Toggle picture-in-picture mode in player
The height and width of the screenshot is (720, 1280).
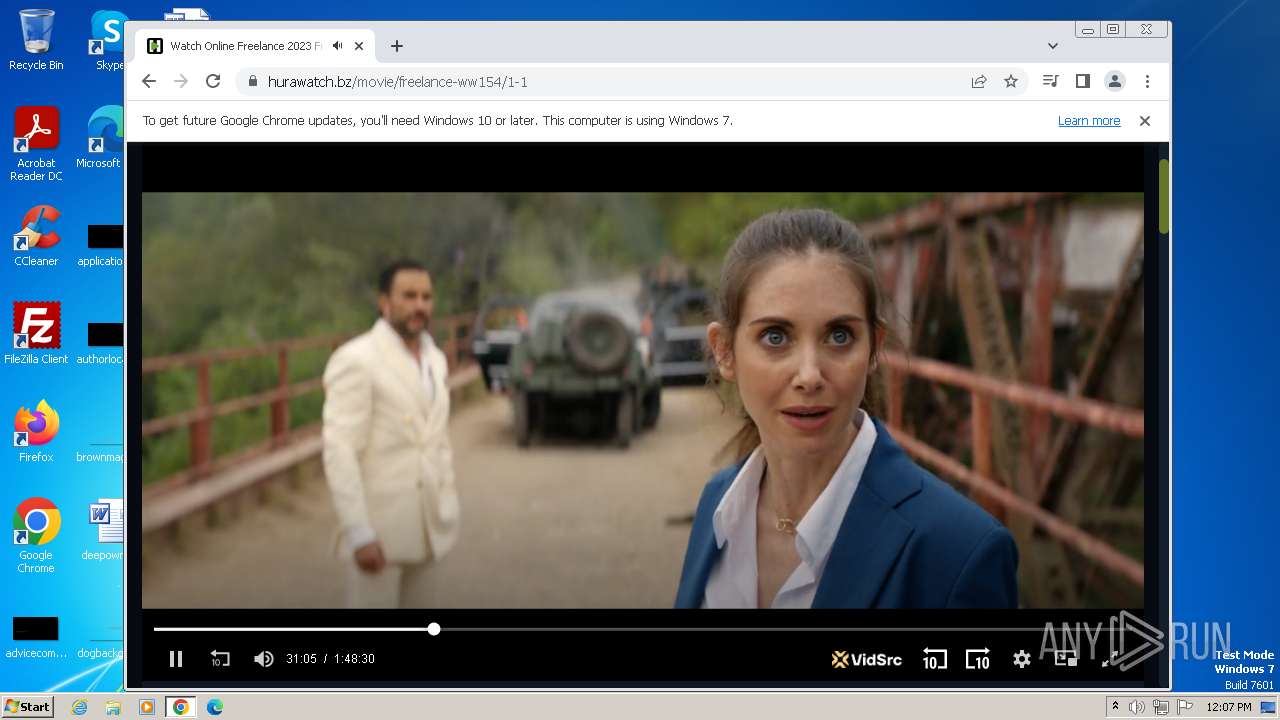pyautogui.click(x=1066, y=659)
